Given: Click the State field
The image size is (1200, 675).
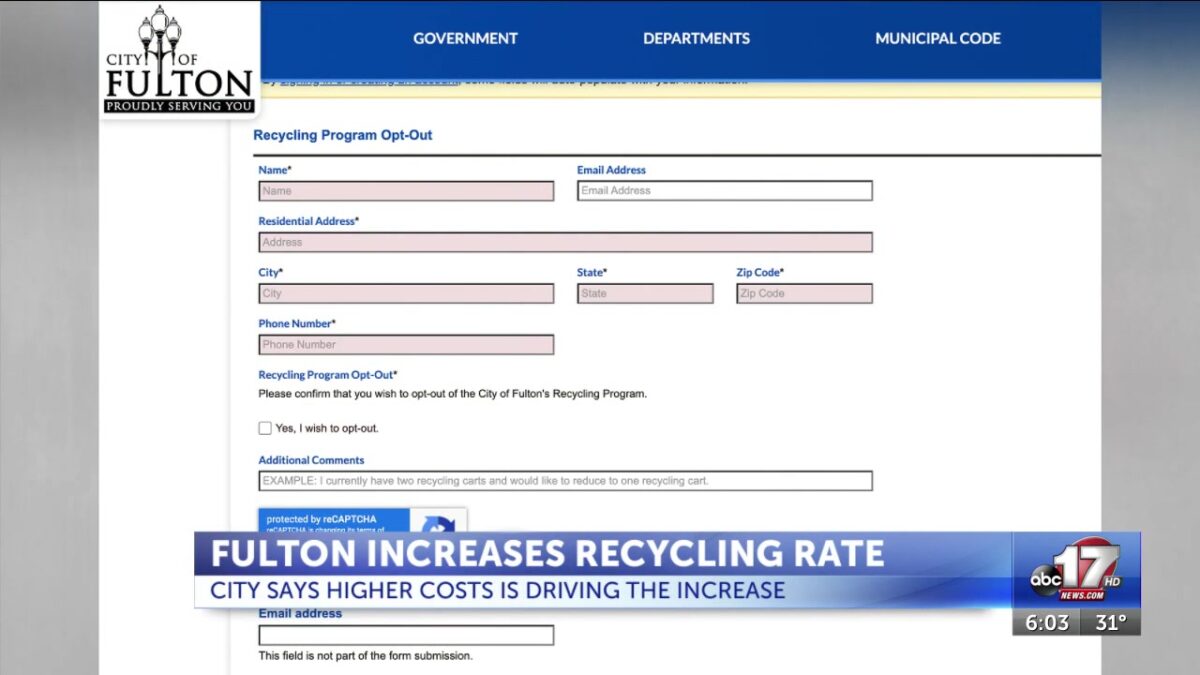Looking at the screenshot, I should click(644, 292).
